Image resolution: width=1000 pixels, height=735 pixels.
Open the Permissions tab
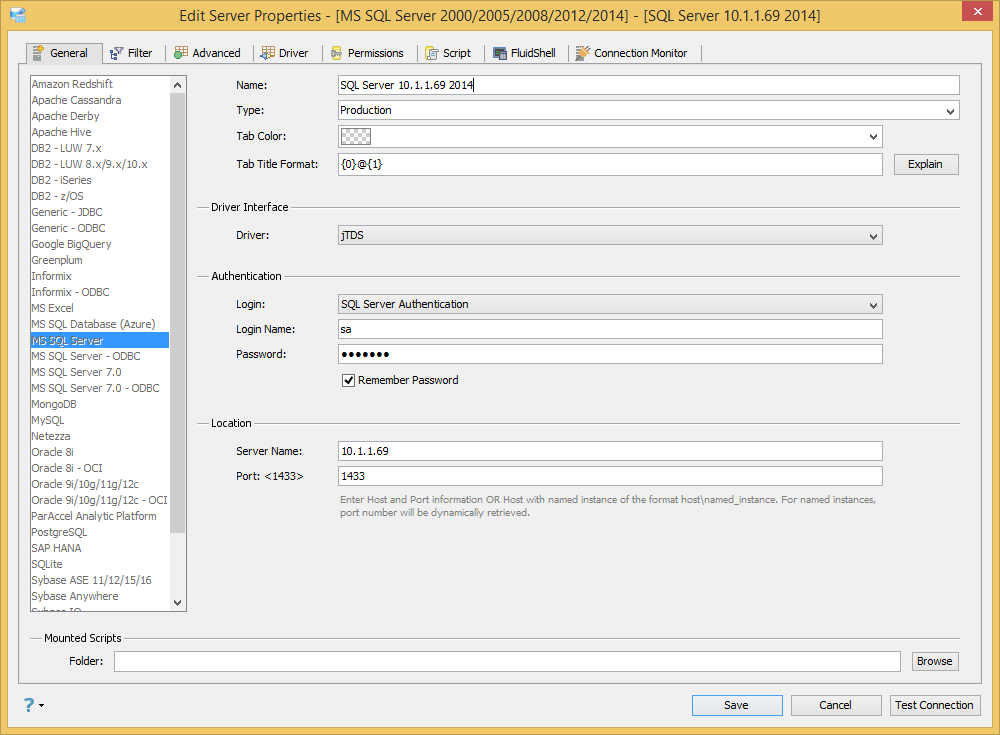pyautogui.click(x=369, y=53)
